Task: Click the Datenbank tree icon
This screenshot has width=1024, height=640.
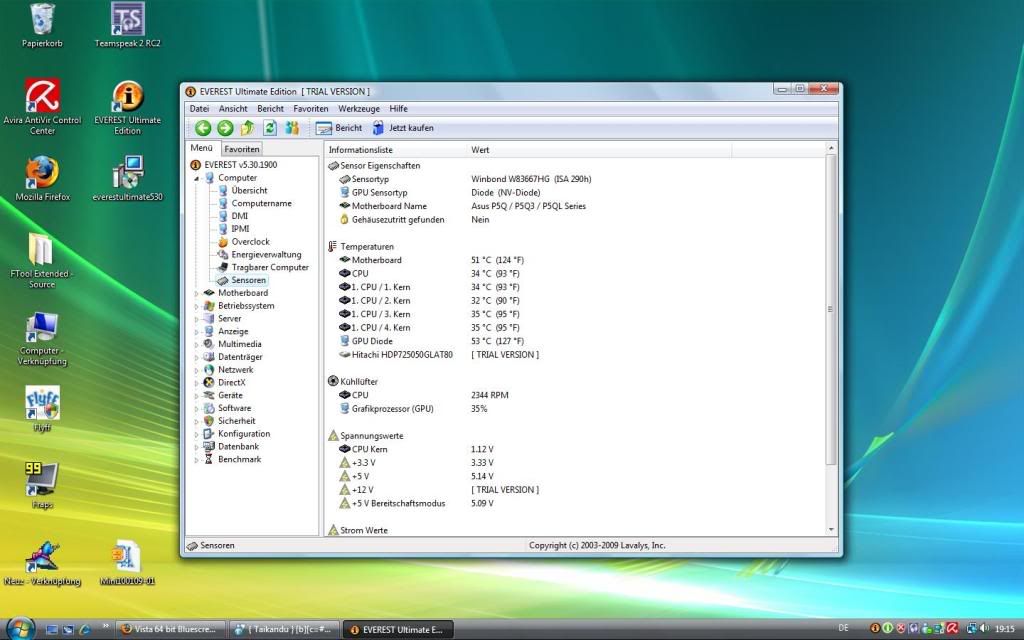Action: coord(209,447)
